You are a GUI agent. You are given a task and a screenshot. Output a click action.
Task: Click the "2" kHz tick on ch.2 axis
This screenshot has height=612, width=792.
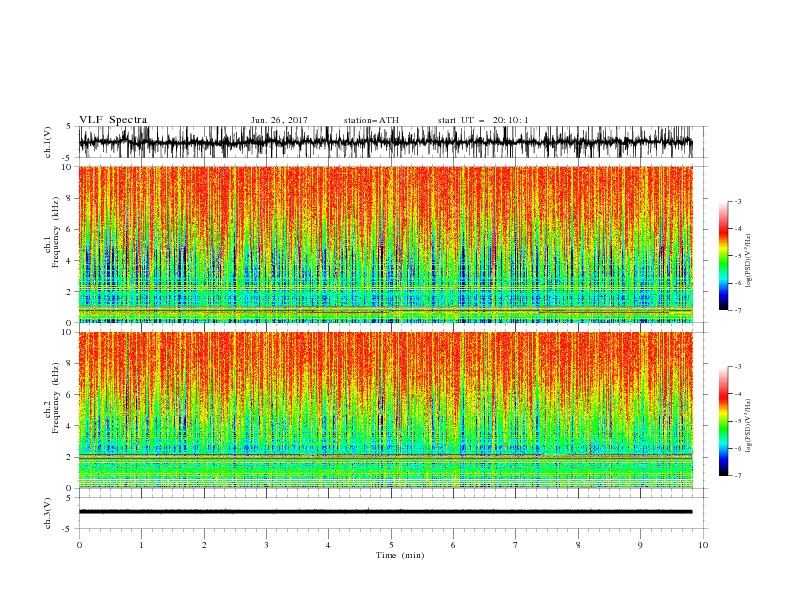point(70,457)
